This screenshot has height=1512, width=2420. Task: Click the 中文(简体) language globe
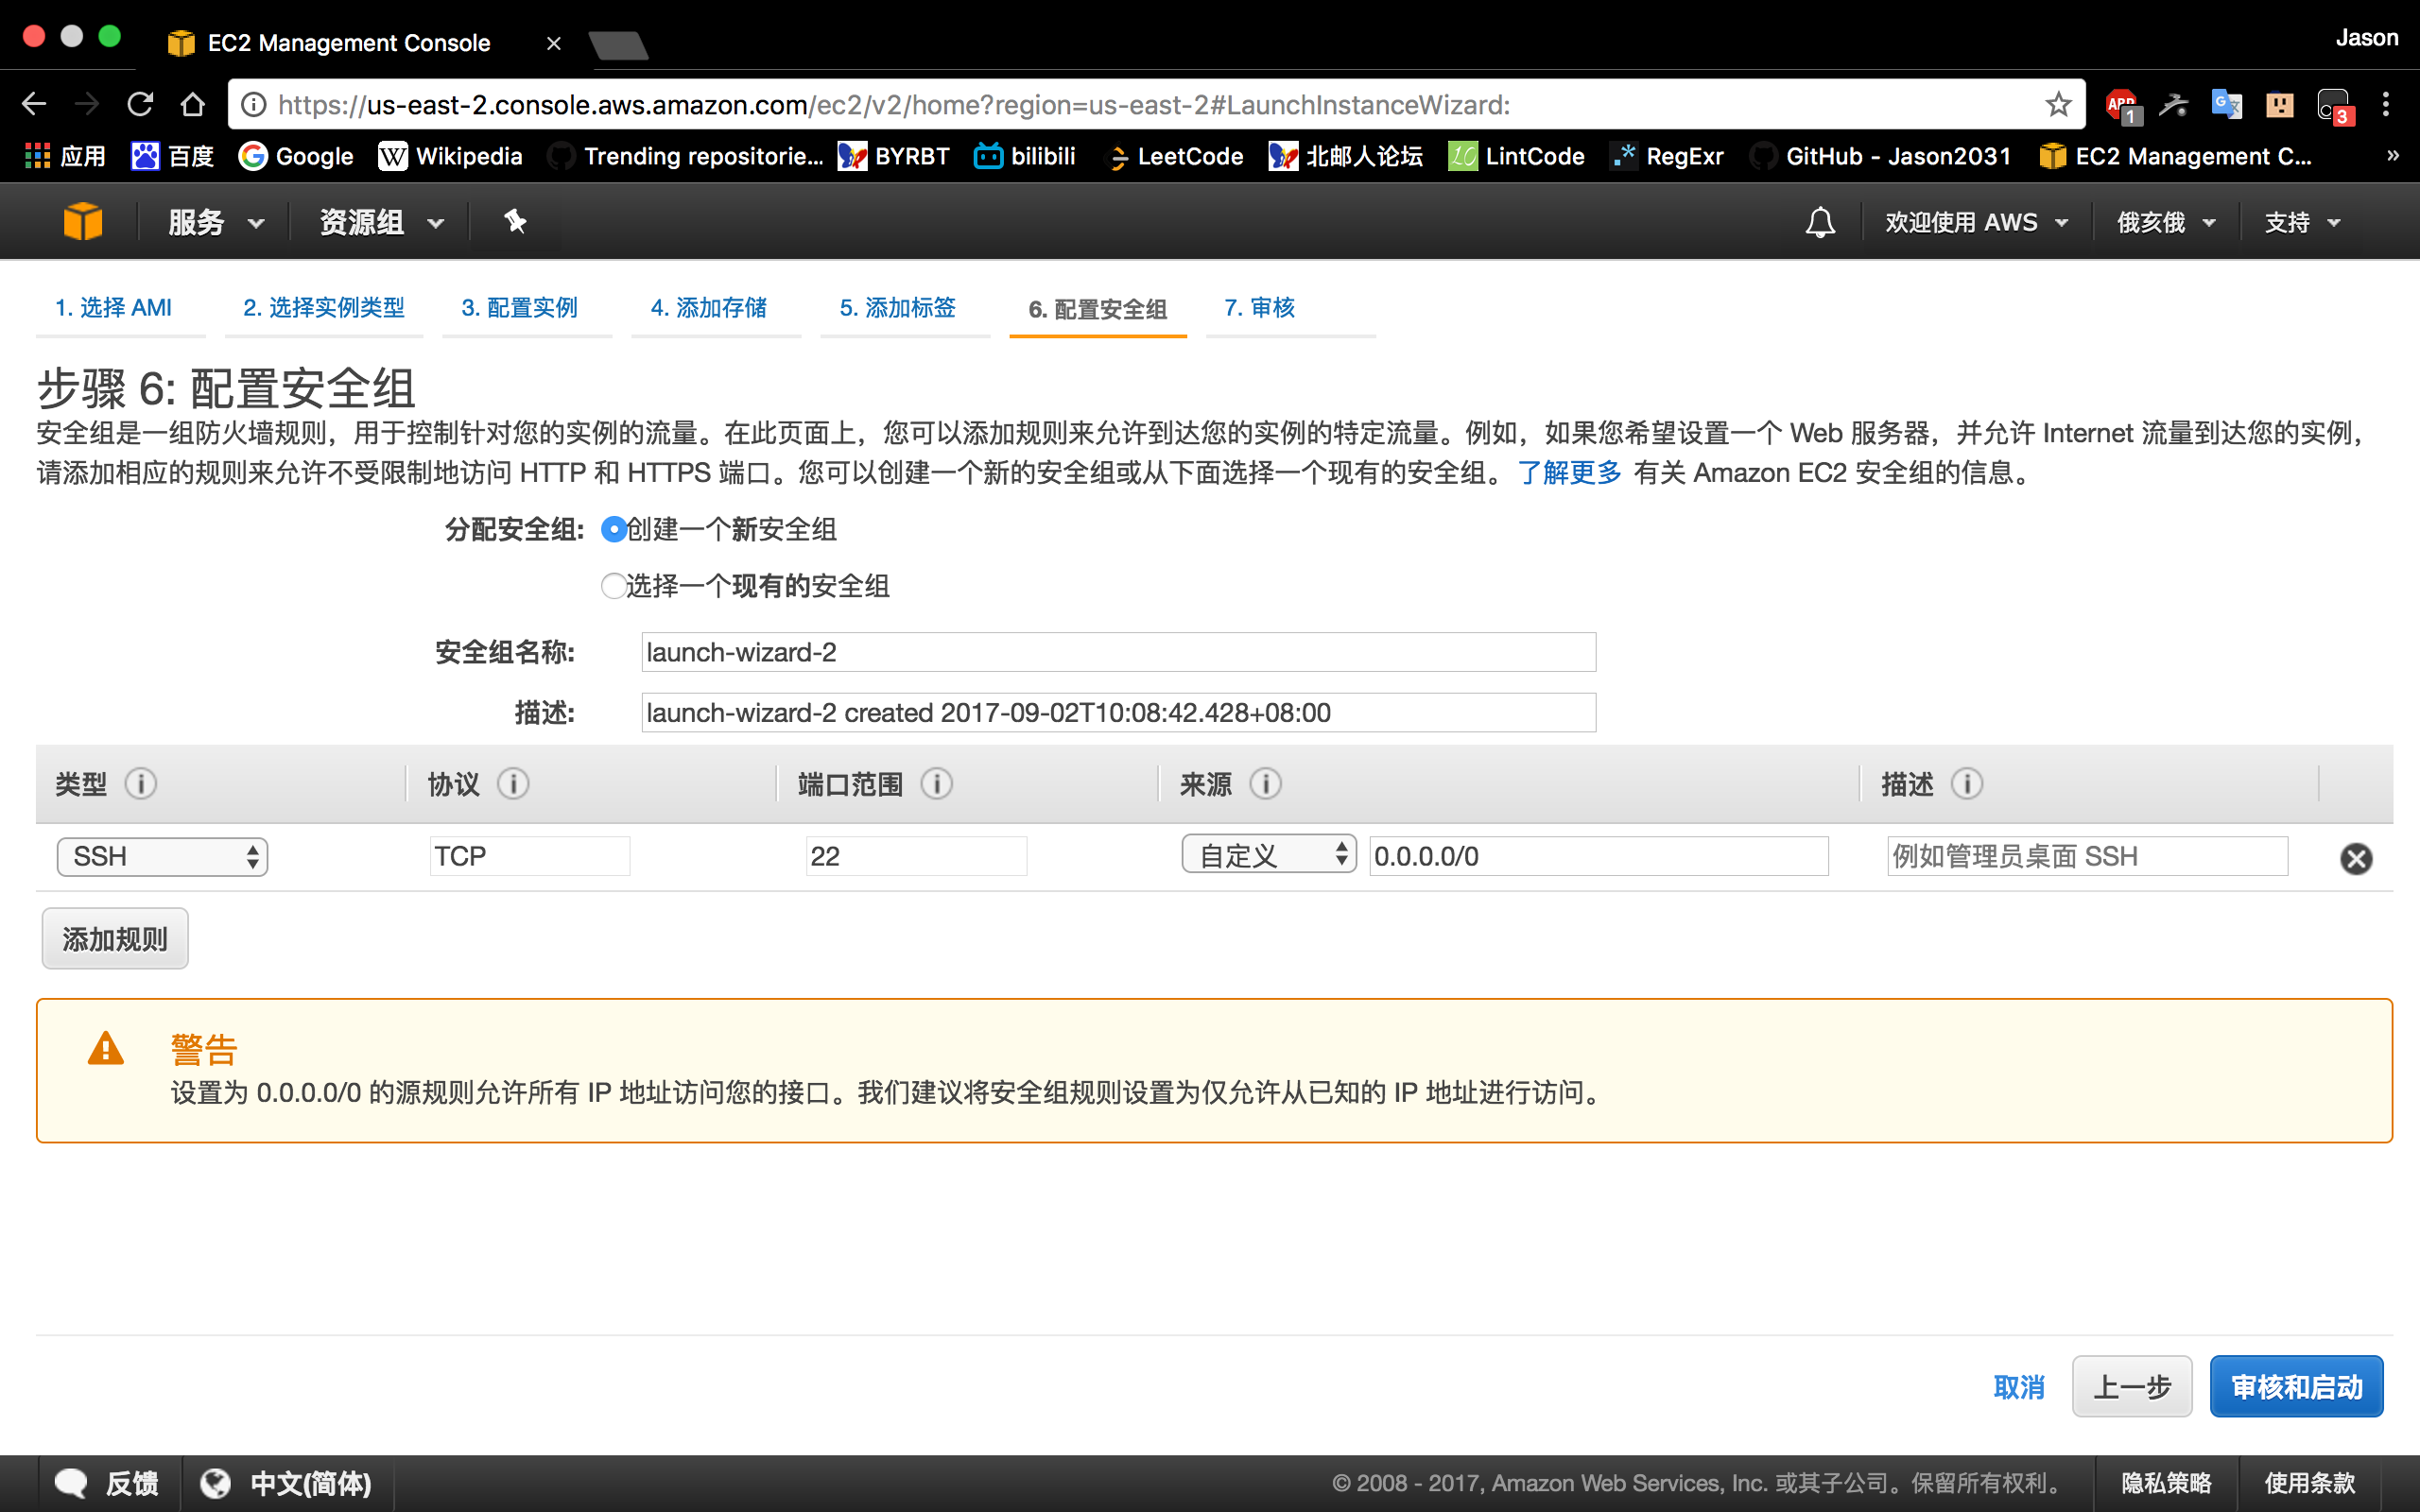tap(285, 1483)
